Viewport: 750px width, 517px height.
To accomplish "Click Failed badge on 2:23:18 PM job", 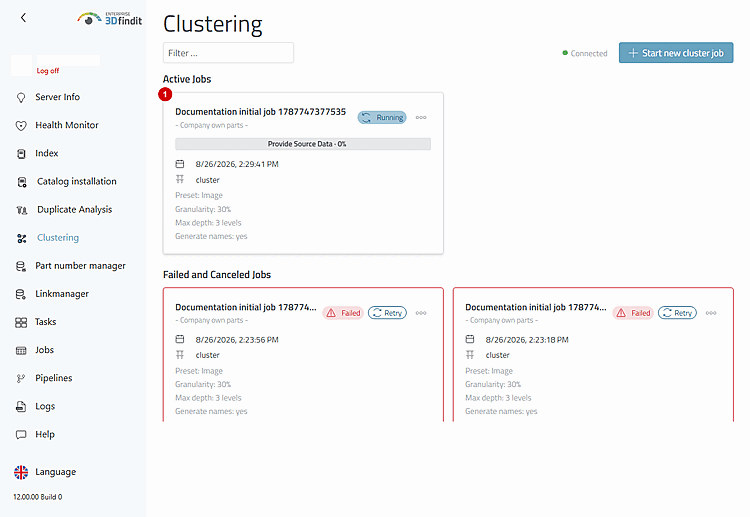I will (633, 313).
